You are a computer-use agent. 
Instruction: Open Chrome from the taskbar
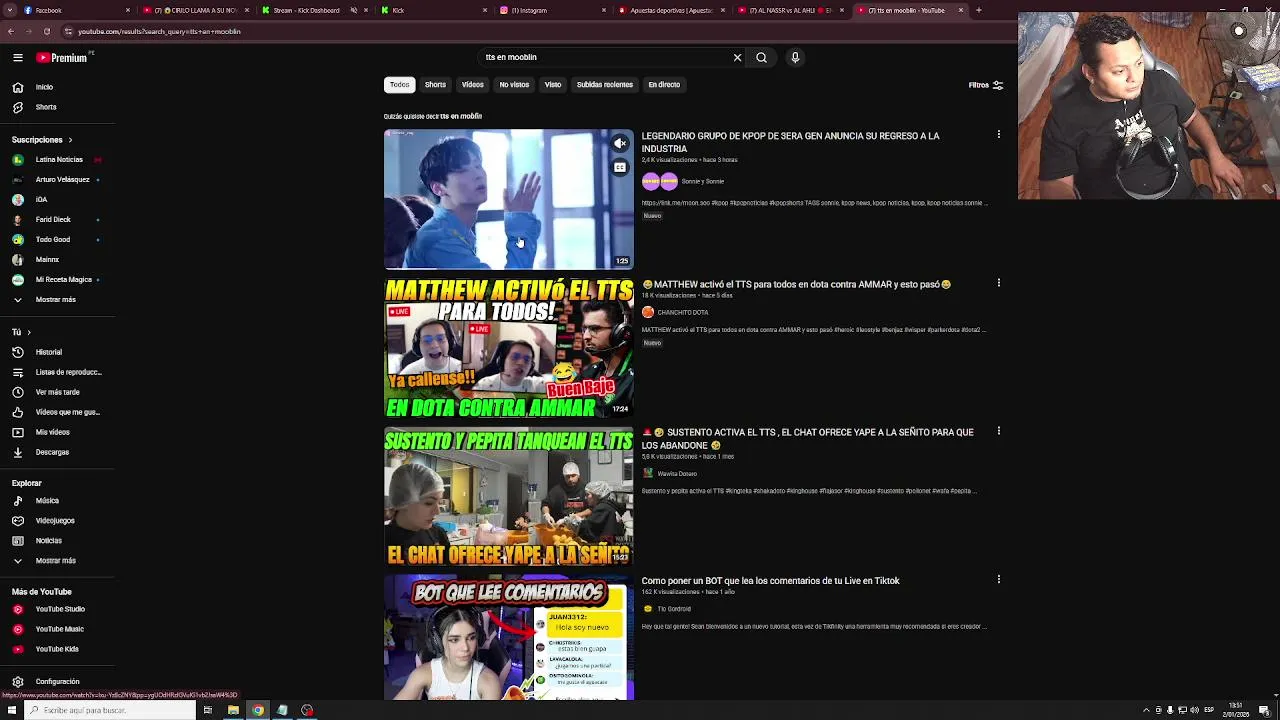tap(258, 710)
